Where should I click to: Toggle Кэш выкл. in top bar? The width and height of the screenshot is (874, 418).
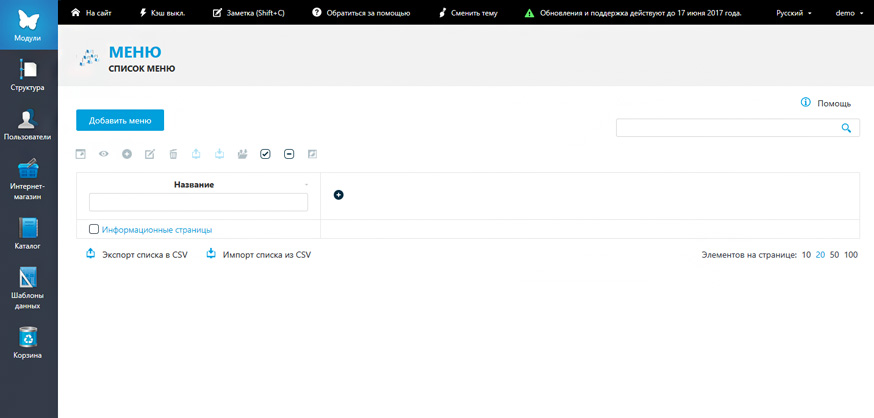coord(161,13)
